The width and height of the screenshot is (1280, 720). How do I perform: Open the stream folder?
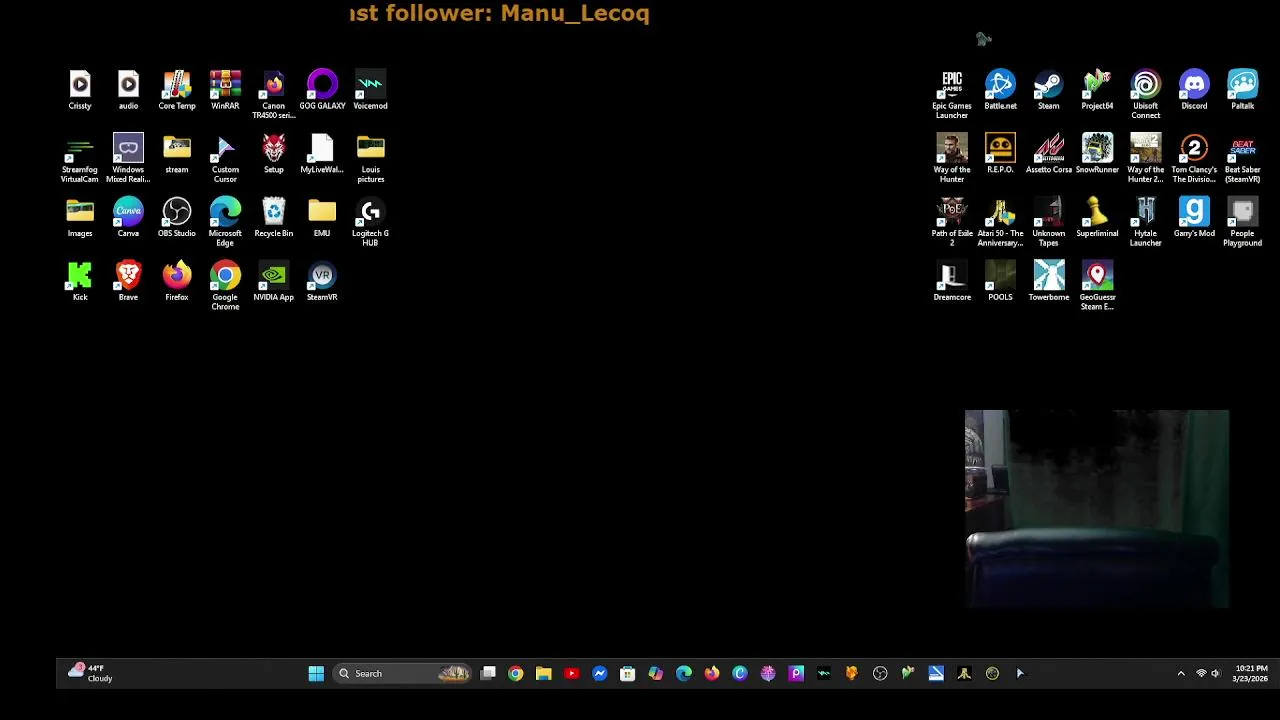[177, 154]
